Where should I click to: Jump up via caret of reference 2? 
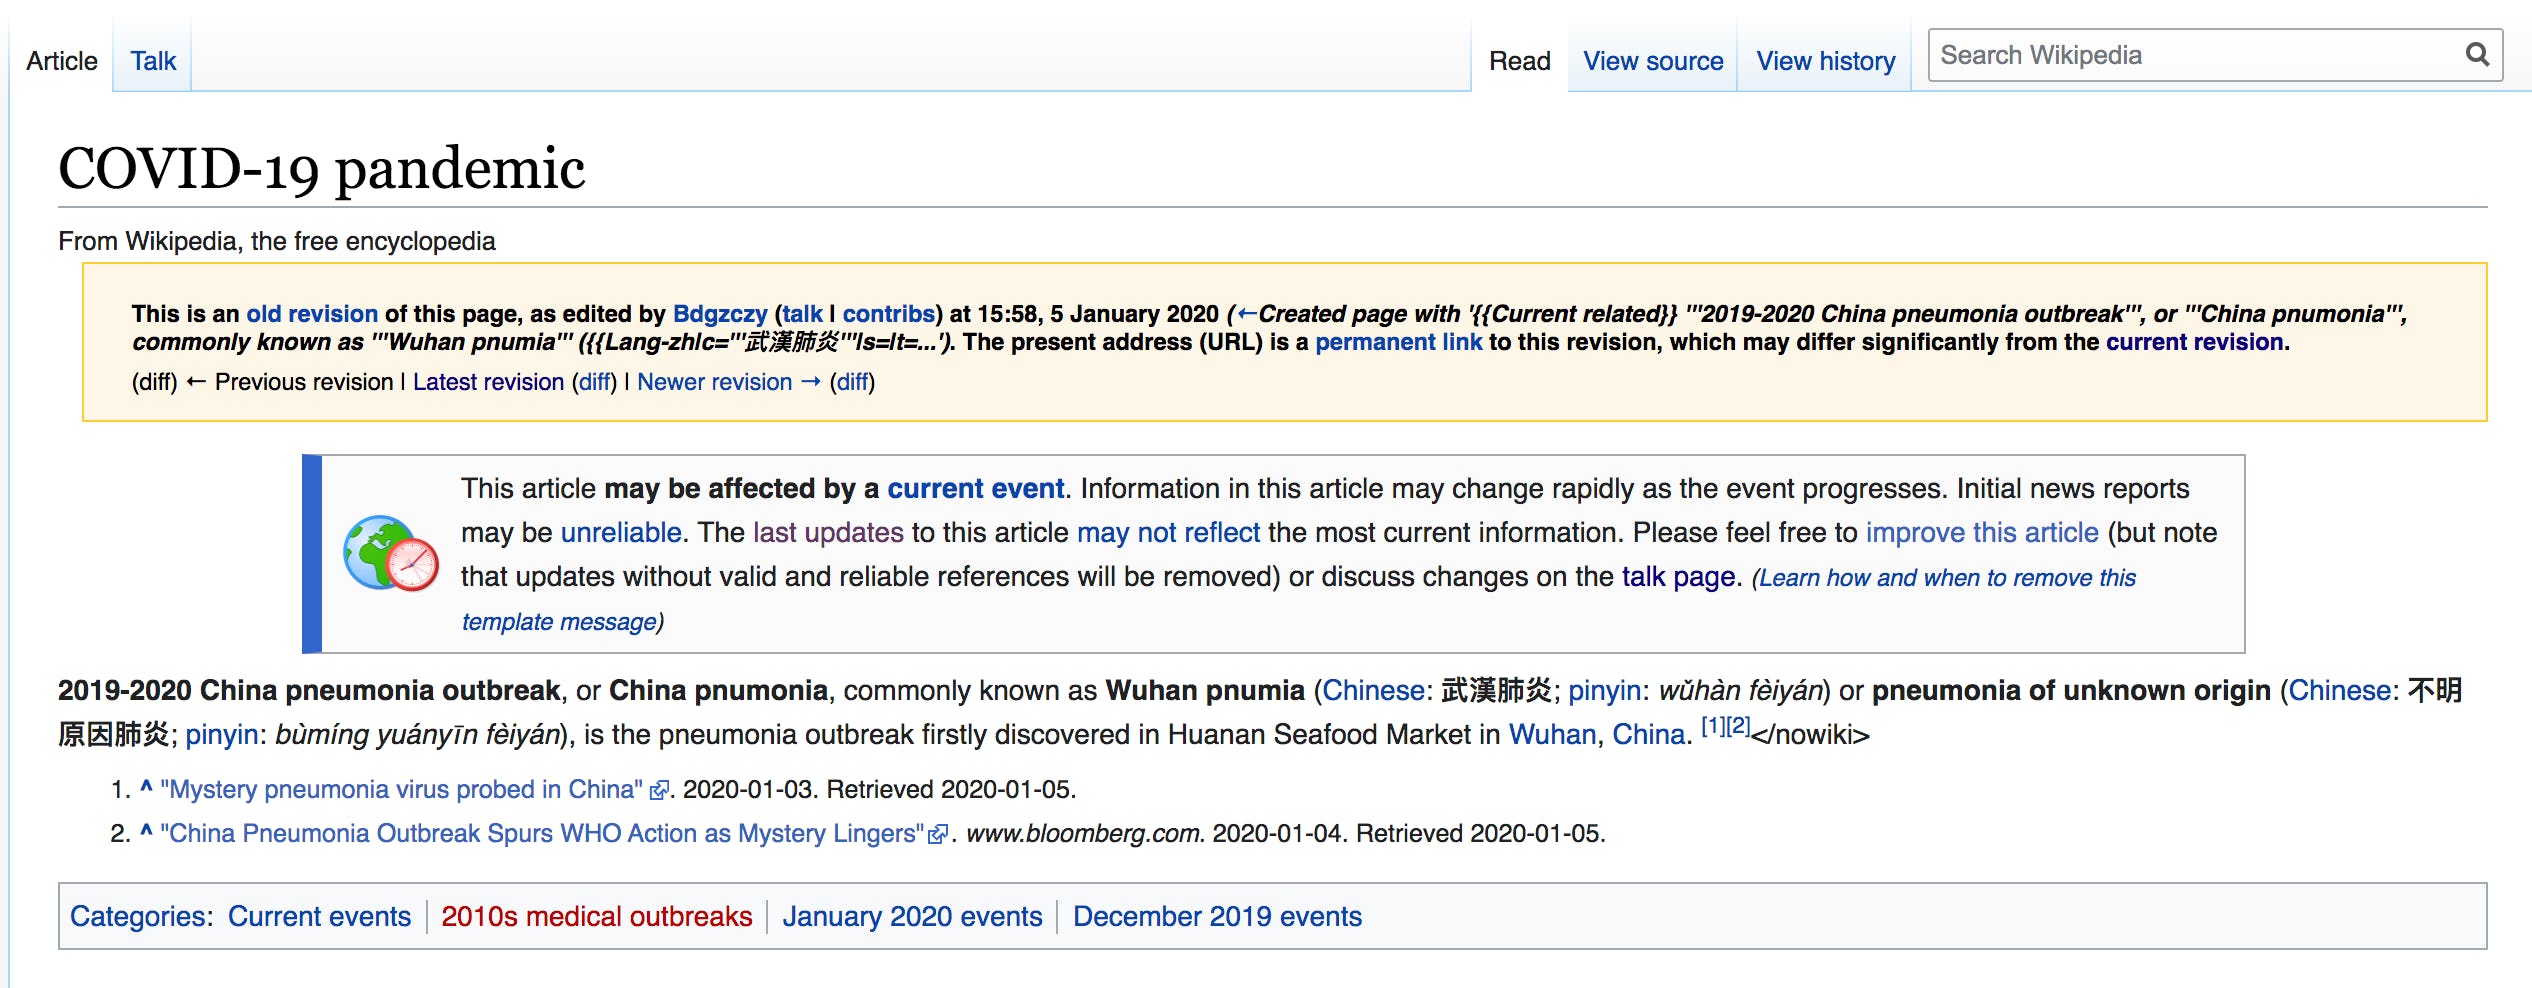(x=146, y=832)
